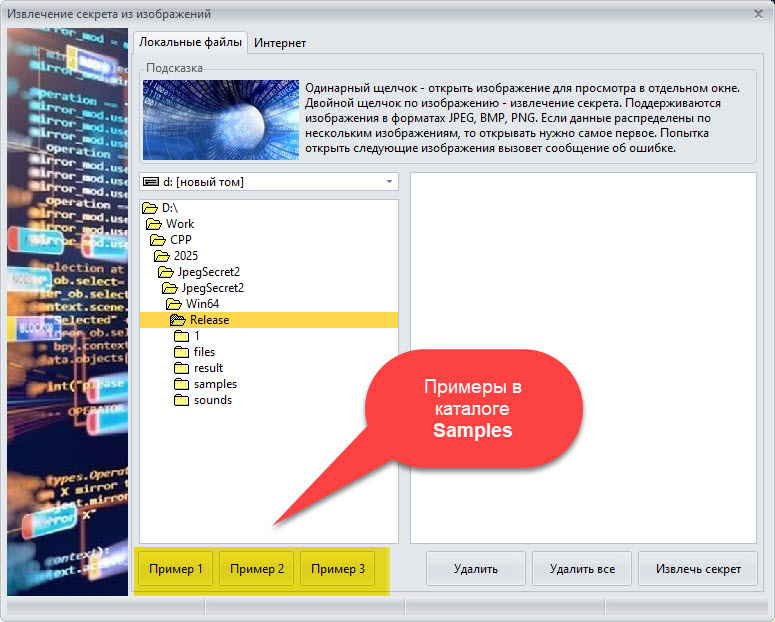Select the Release folder in tree
775x622 pixels.
click(209, 320)
